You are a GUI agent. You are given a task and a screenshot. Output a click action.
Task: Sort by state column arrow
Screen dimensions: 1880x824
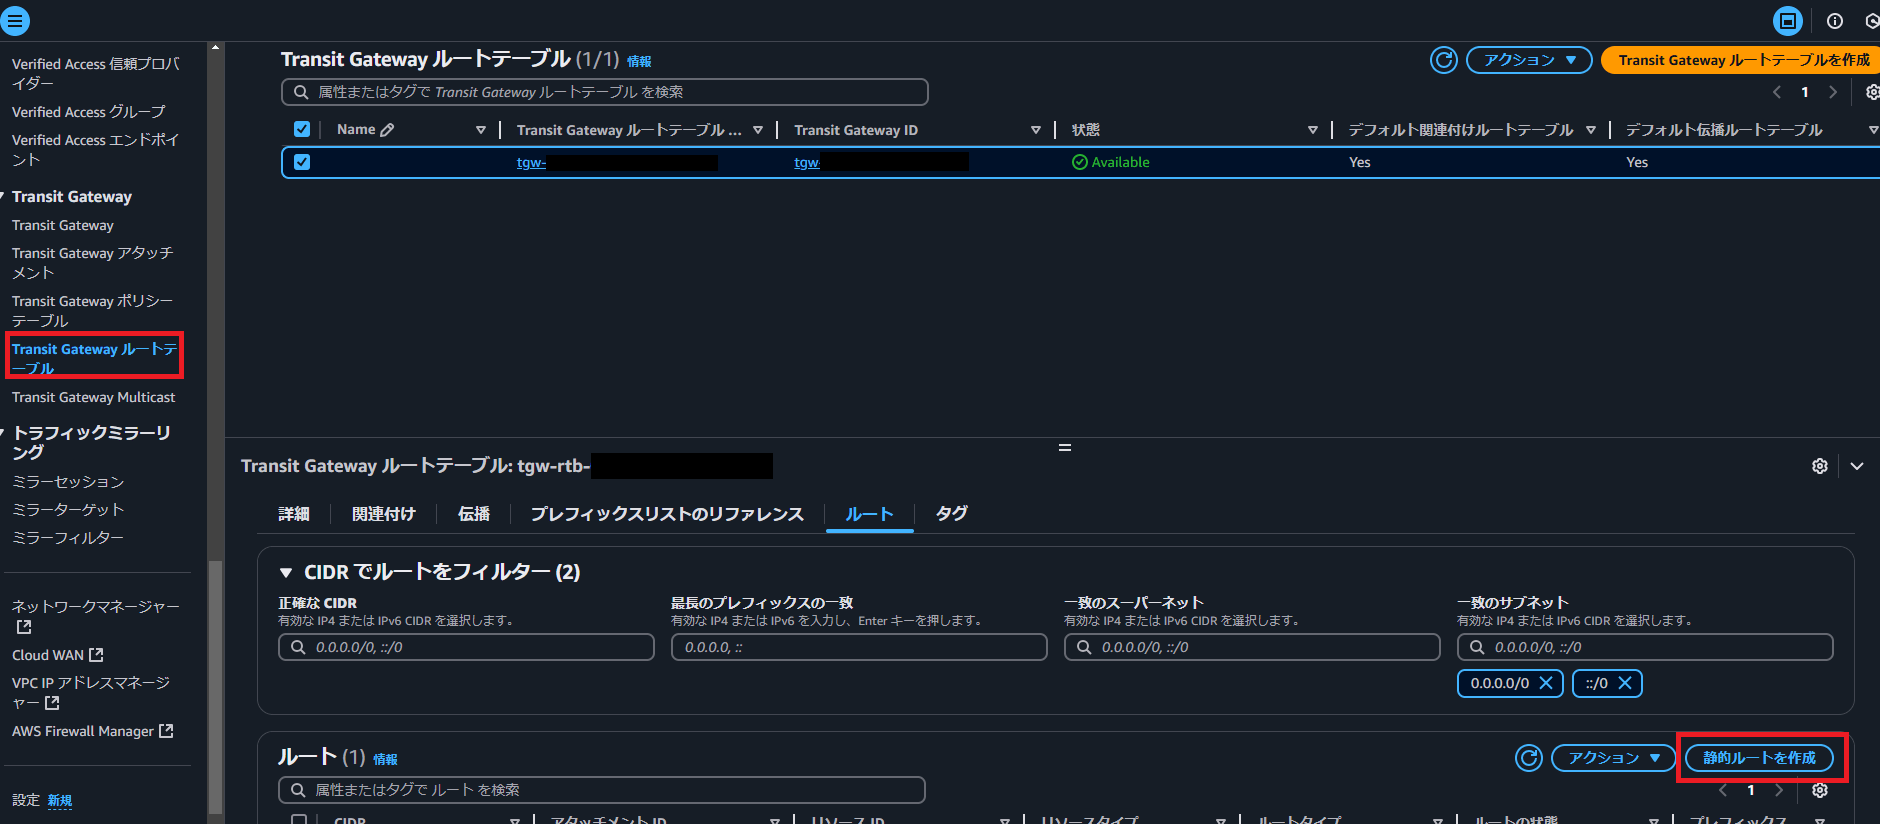(x=1313, y=130)
